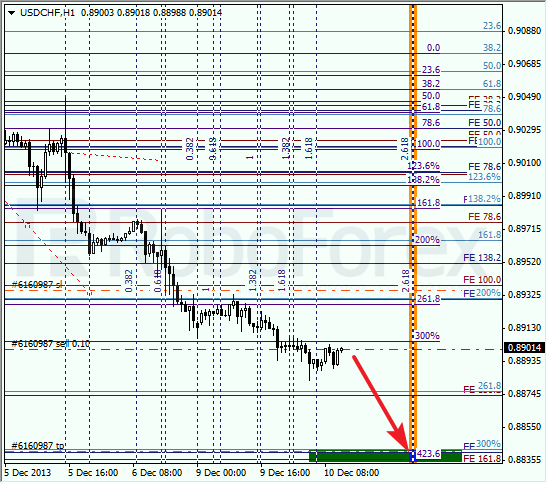The height and width of the screenshot is (483, 547).
Task: Select the 261.8 purple Fibonacci label
Action: [428, 299]
